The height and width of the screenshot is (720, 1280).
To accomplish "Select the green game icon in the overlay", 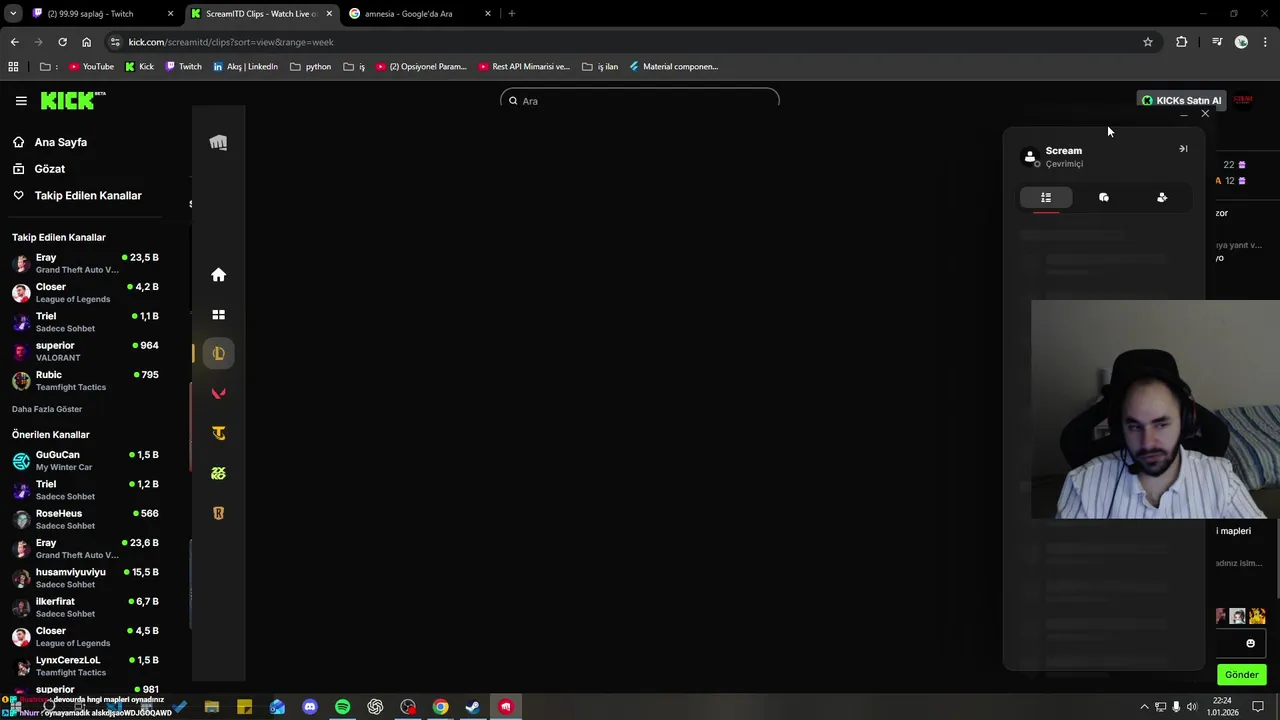I will pyautogui.click(x=218, y=473).
